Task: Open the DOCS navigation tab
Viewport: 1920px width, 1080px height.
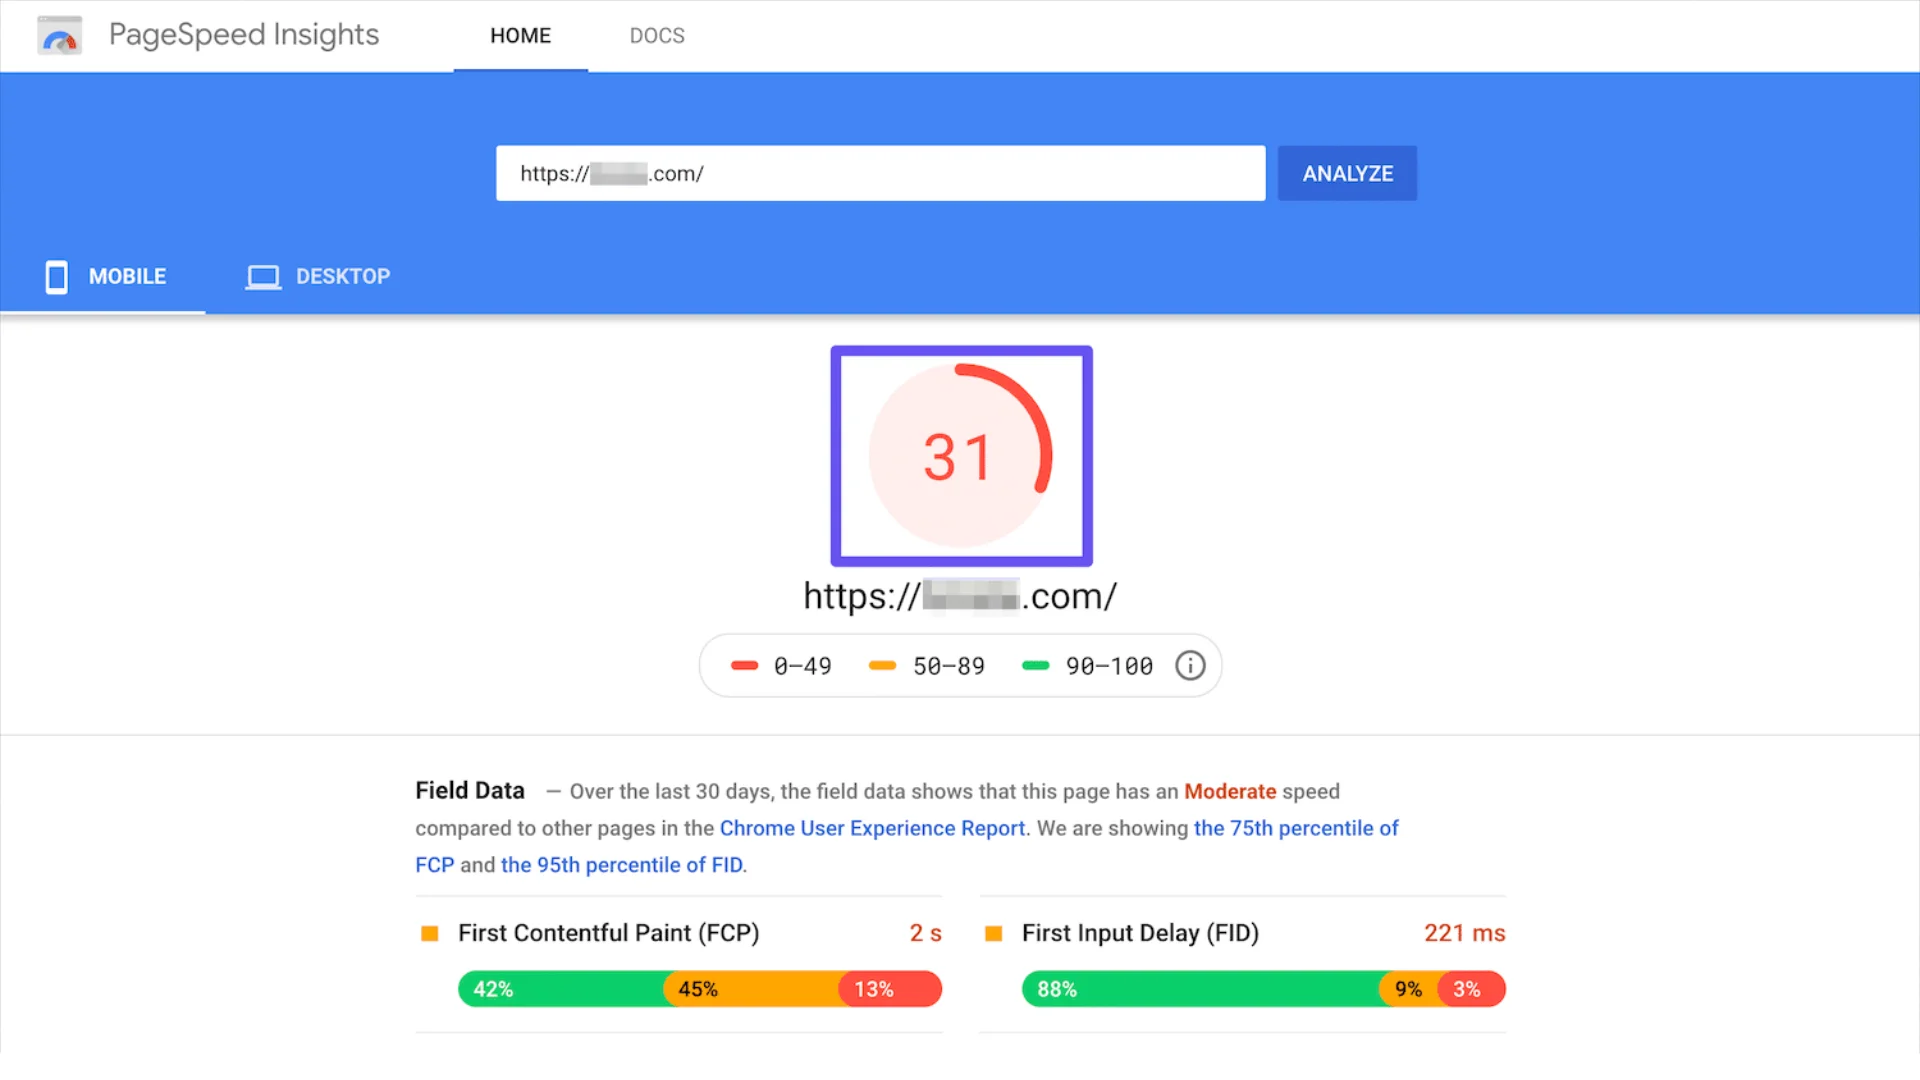Action: point(657,35)
